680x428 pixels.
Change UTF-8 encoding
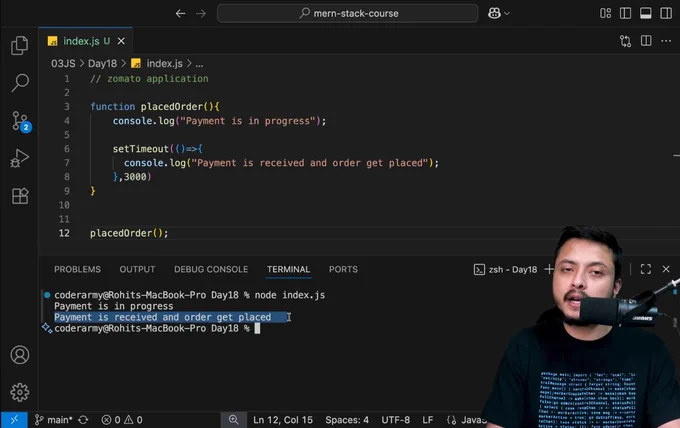(x=396, y=420)
